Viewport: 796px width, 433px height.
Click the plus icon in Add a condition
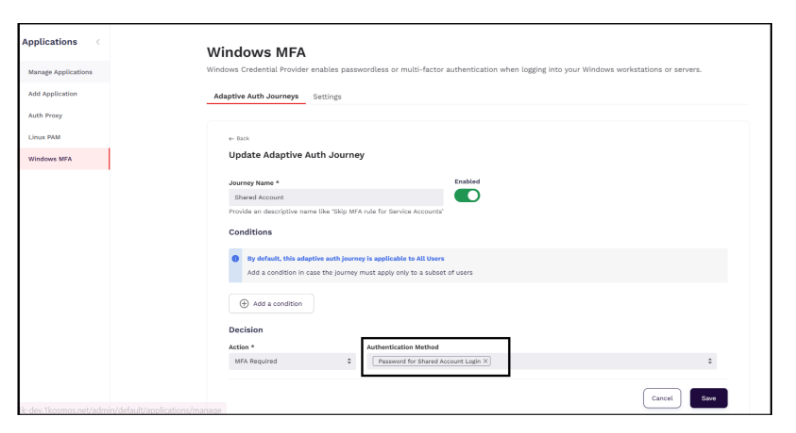point(244,303)
